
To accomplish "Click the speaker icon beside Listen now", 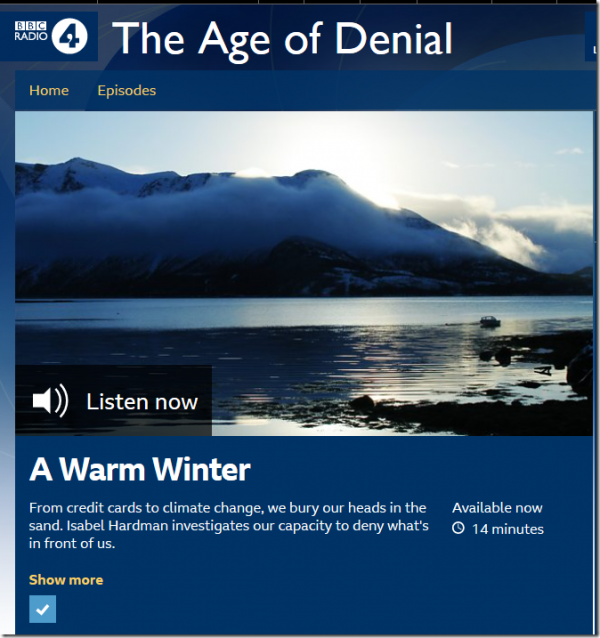I will click(x=50, y=400).
